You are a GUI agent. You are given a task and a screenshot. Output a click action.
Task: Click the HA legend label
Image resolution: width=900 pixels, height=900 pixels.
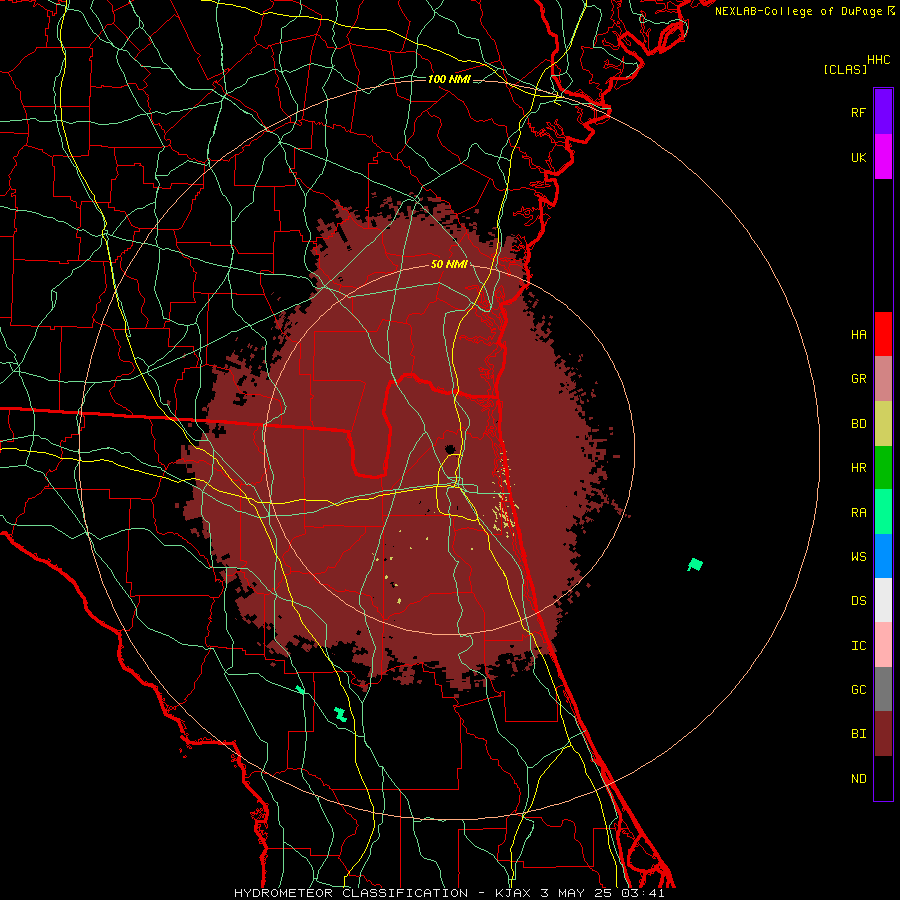click(858, 335)
